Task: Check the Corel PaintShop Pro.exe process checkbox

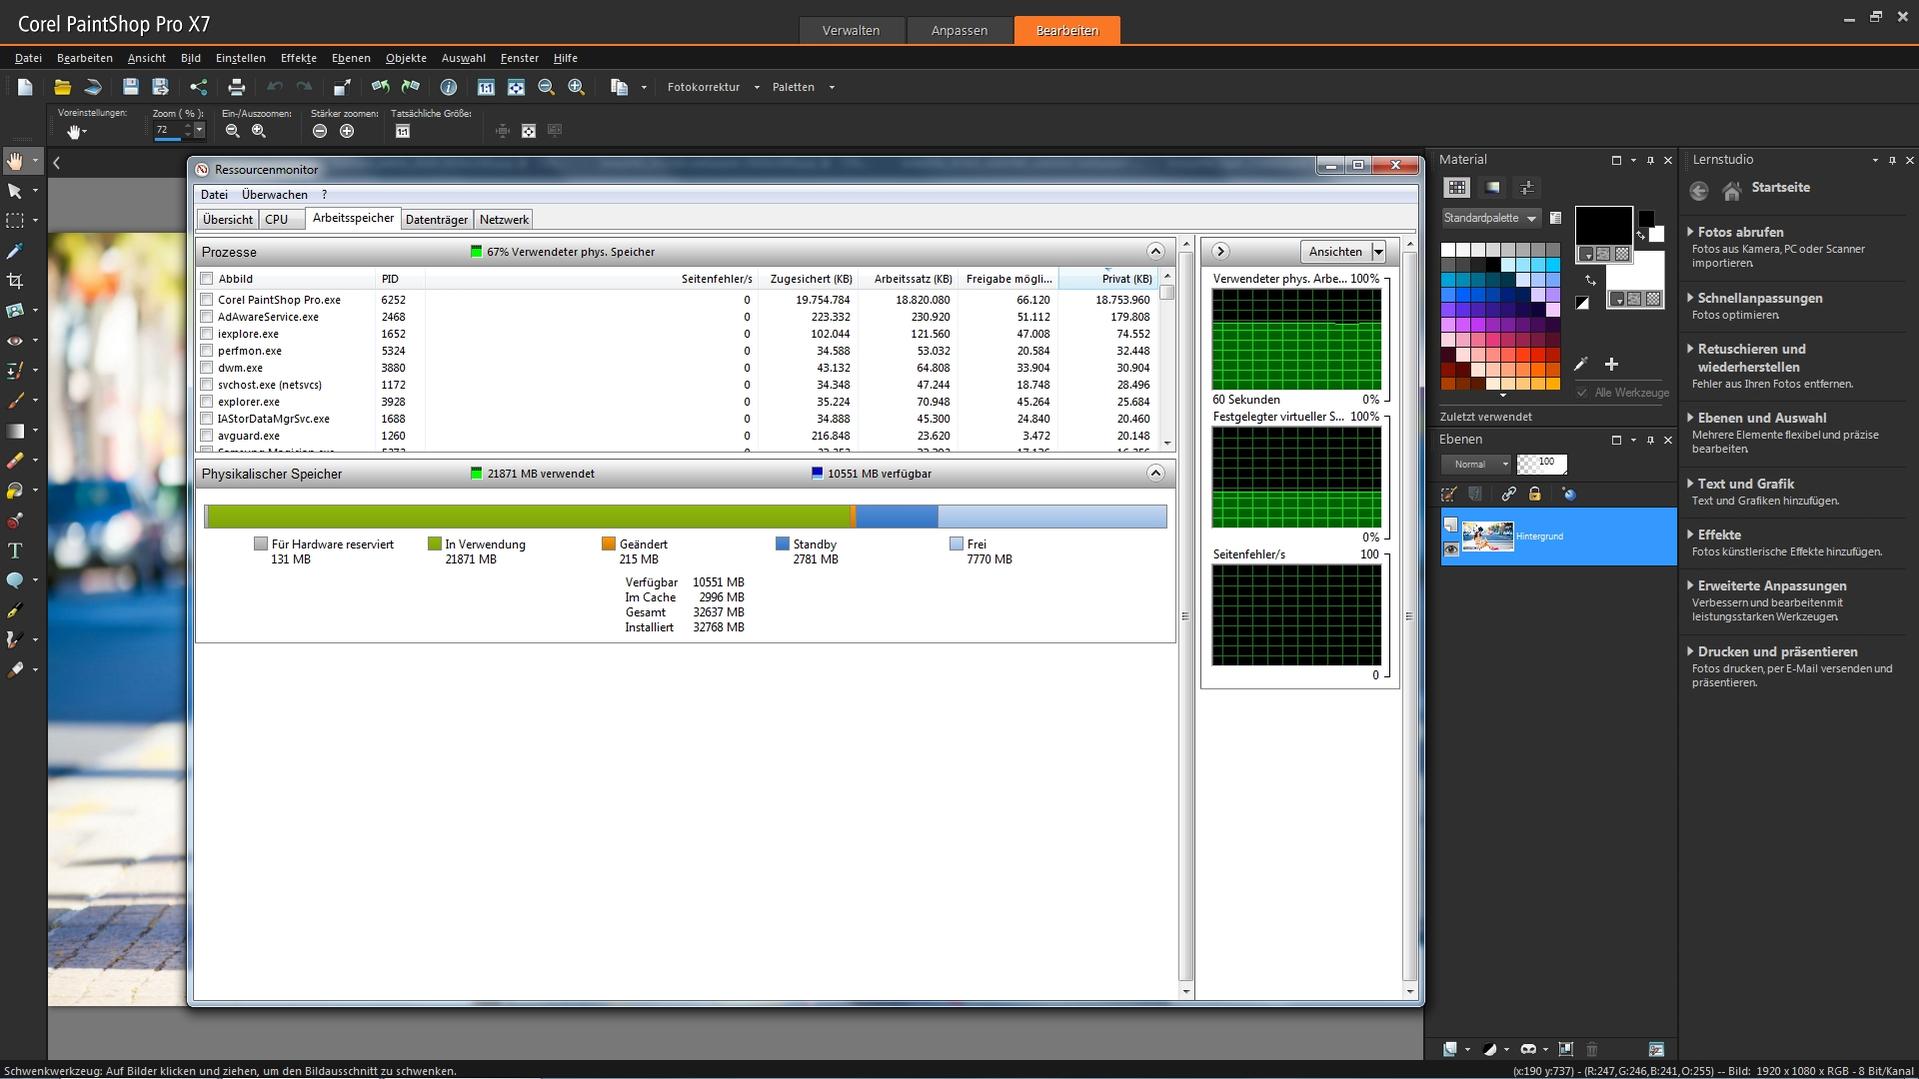Action: click(x=207, y=299)
